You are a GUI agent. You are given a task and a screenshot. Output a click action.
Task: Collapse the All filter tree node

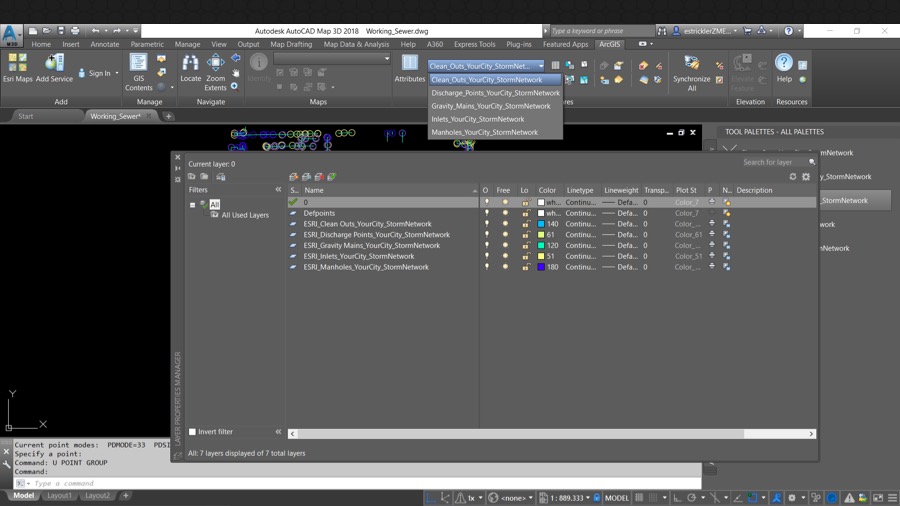coord(193,204)
